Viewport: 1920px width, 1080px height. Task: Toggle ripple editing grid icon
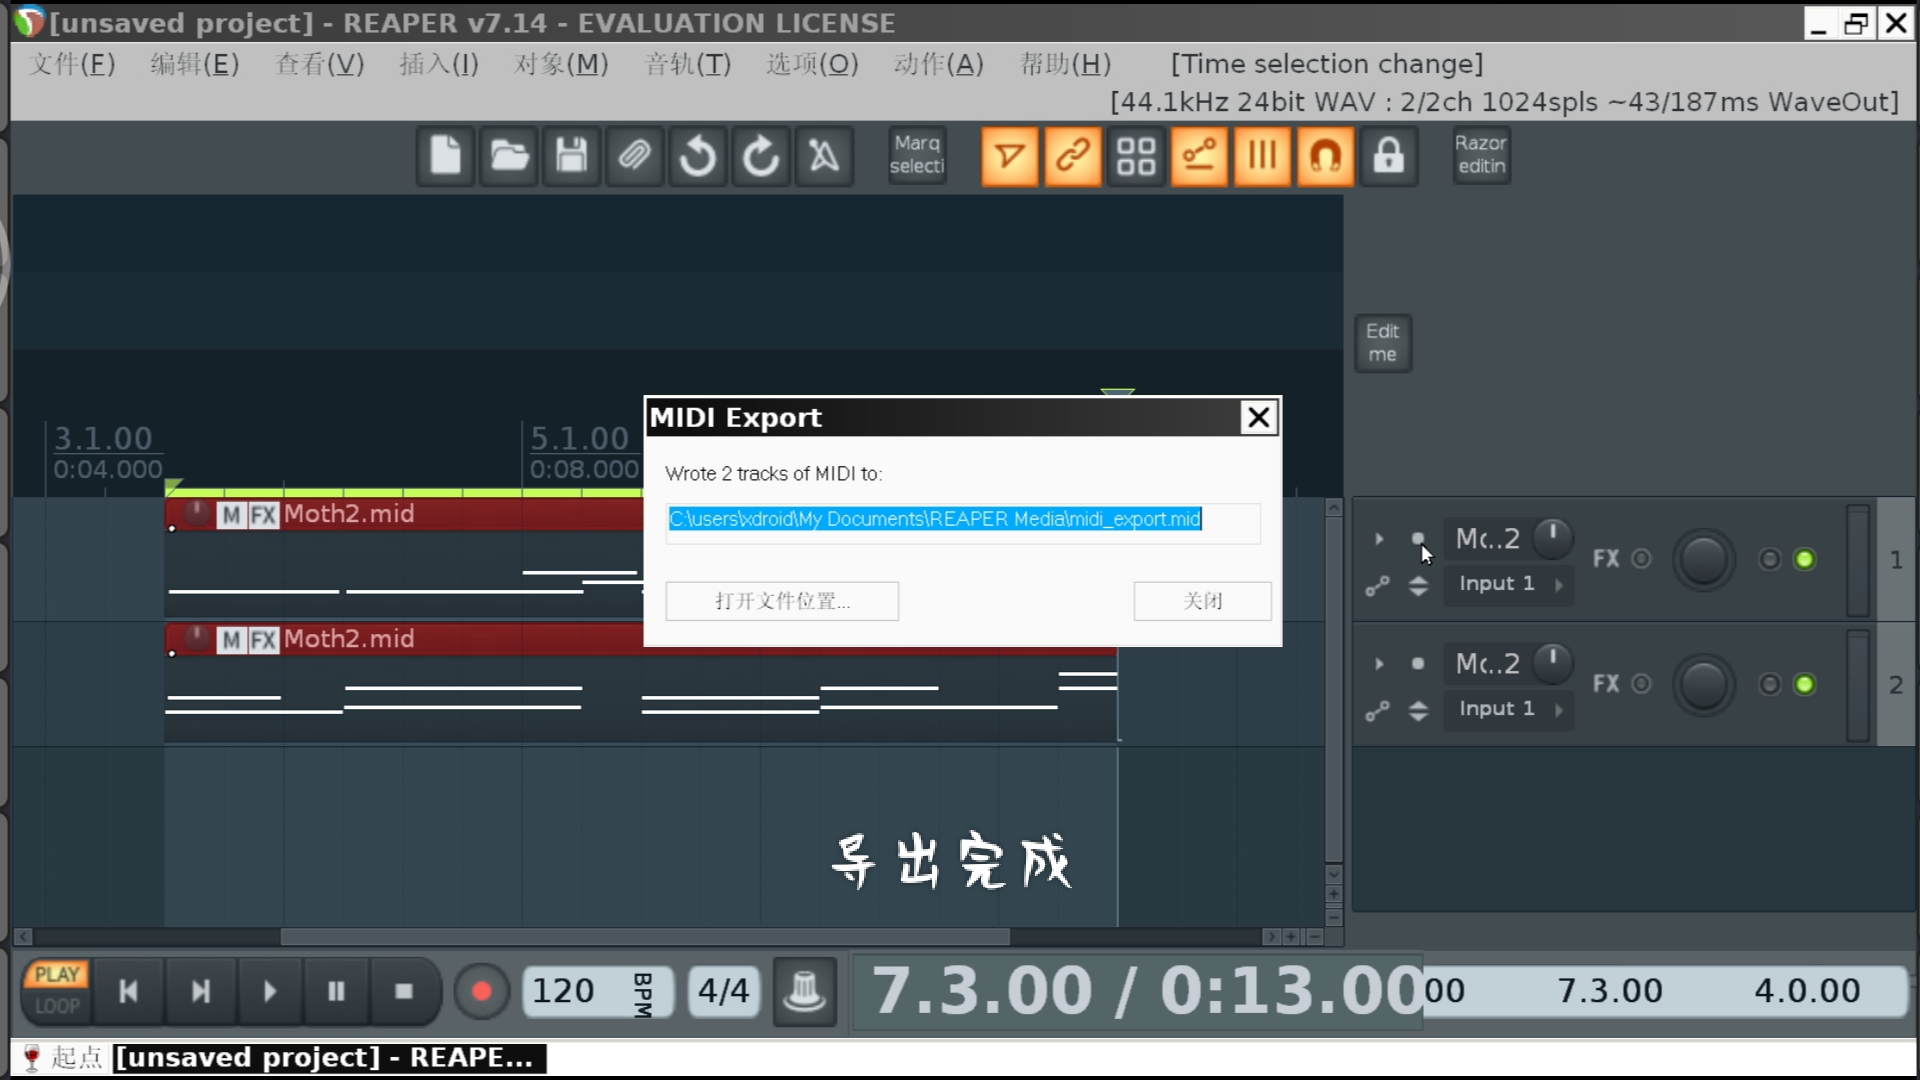pyautogui.click(x=1136, y=156)
